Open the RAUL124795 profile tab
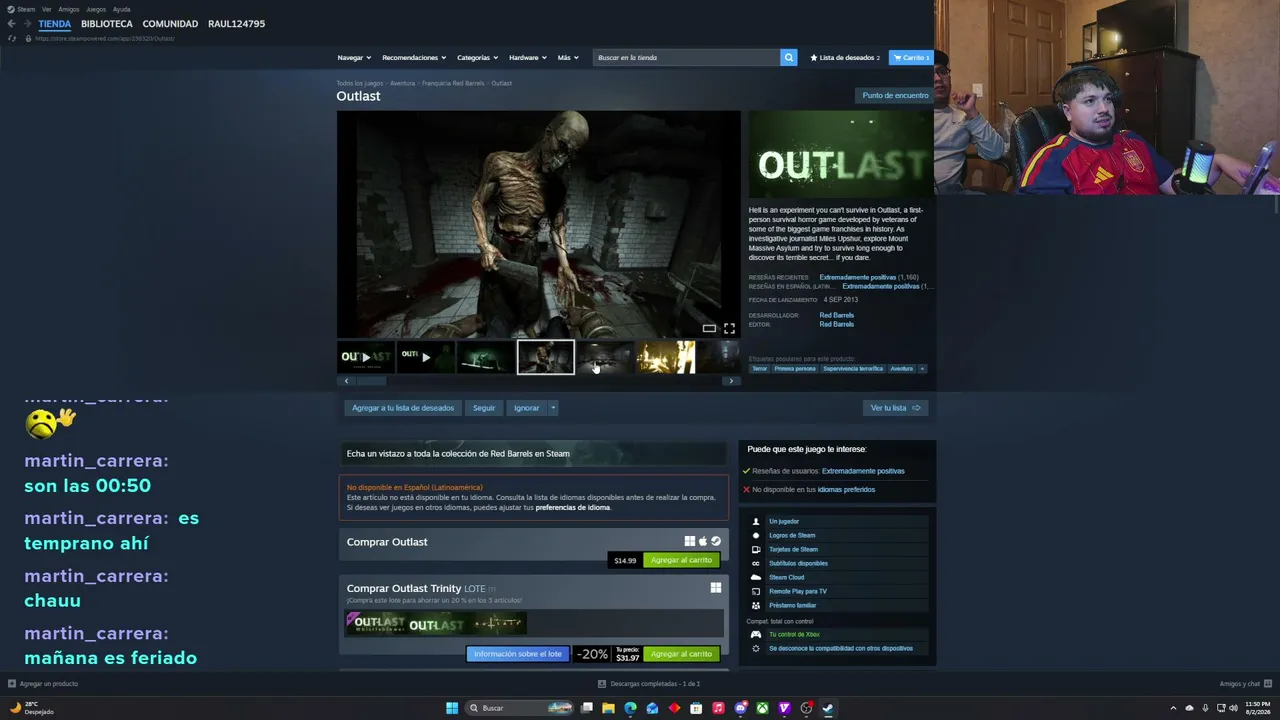 pyautogui.click(x=236, y=24)
